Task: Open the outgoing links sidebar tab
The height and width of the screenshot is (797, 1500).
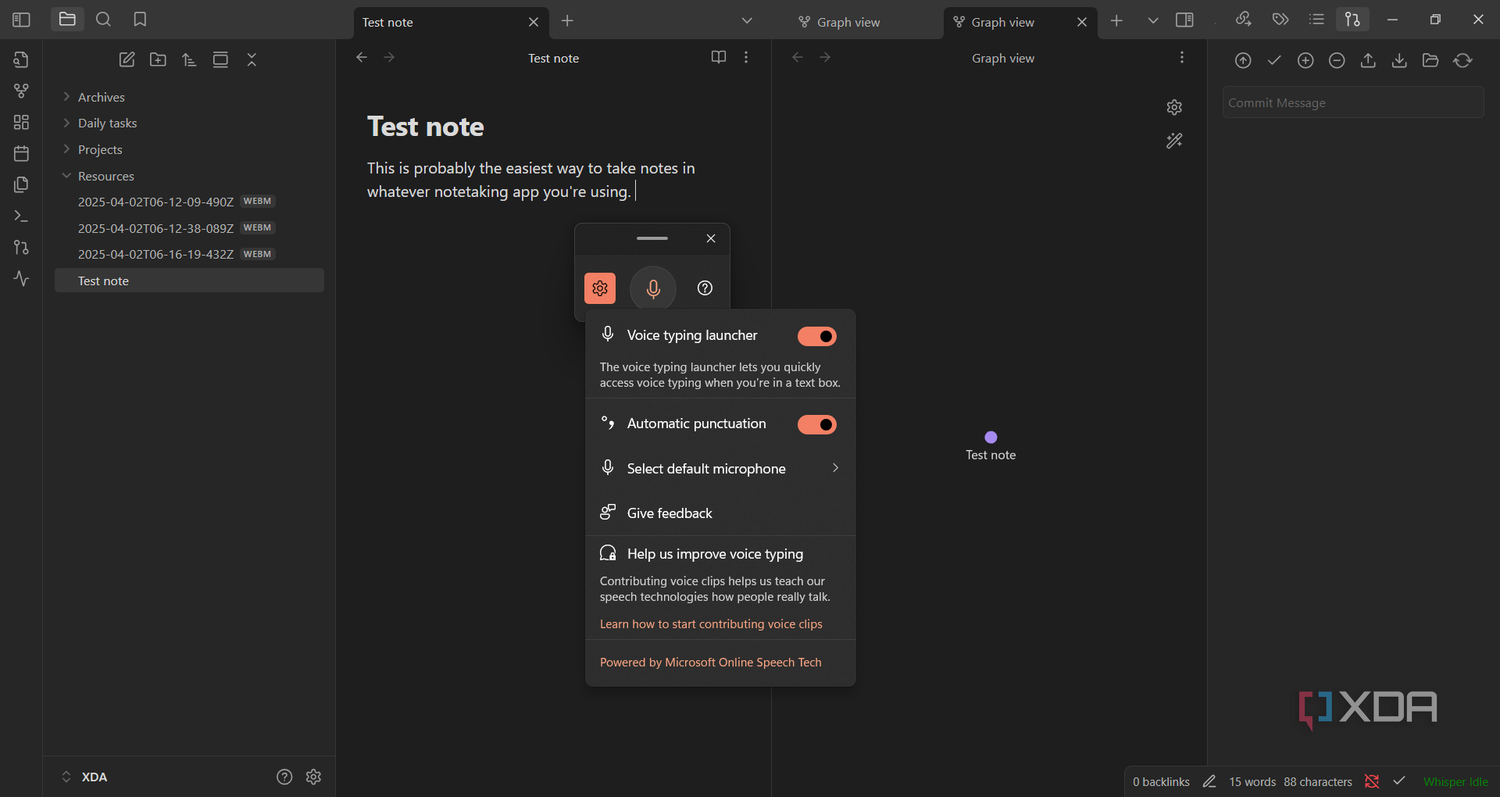Action: click(x=1244, y=19)
